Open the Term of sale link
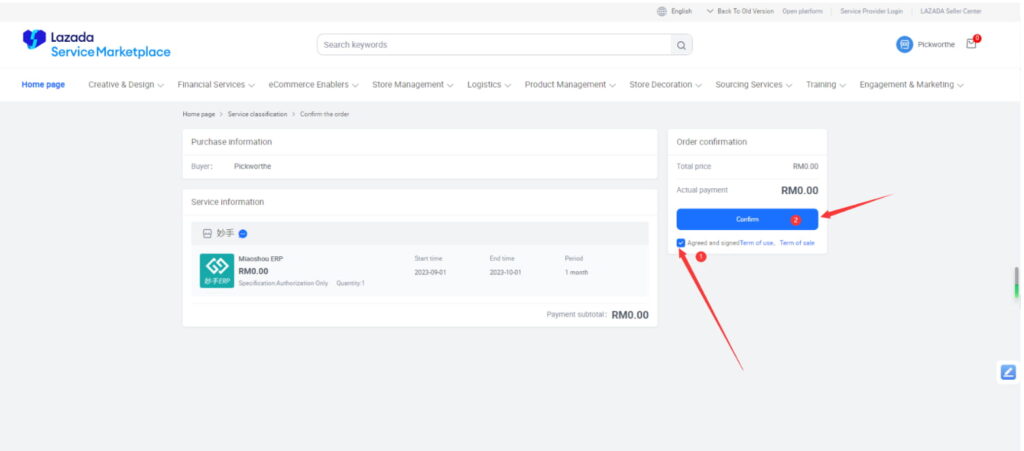 click(x=797, y=243)
